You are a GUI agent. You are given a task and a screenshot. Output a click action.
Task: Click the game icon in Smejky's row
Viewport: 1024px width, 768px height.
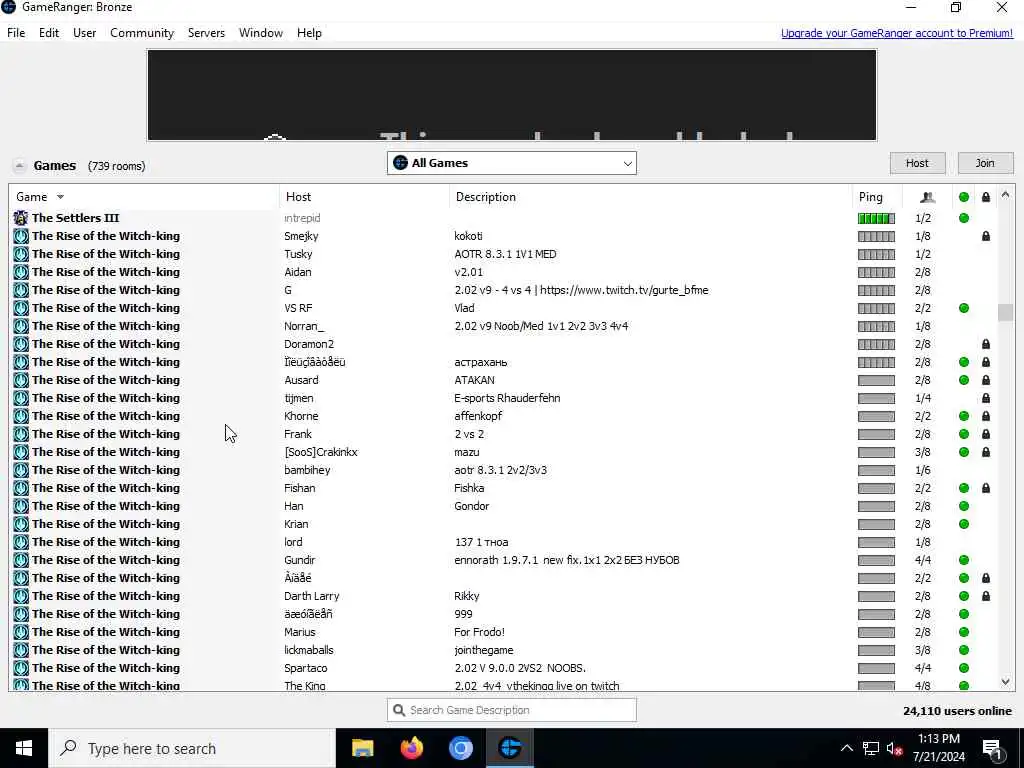click(x=21, y=236)
